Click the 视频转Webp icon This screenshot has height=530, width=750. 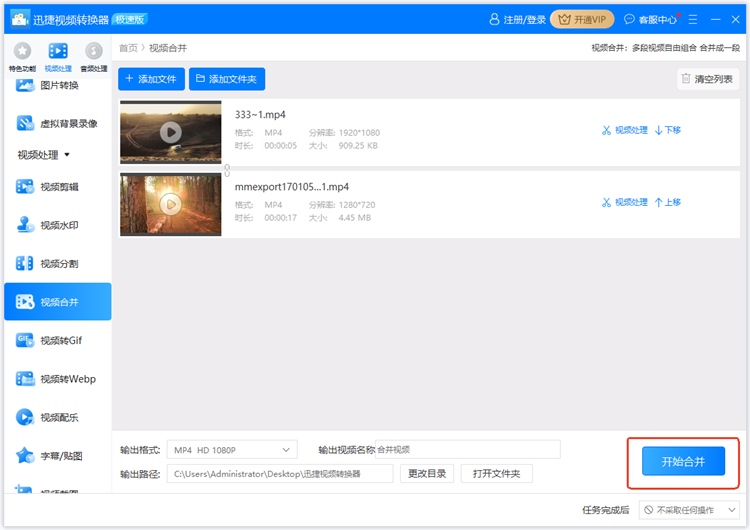[x=25, y=379]
